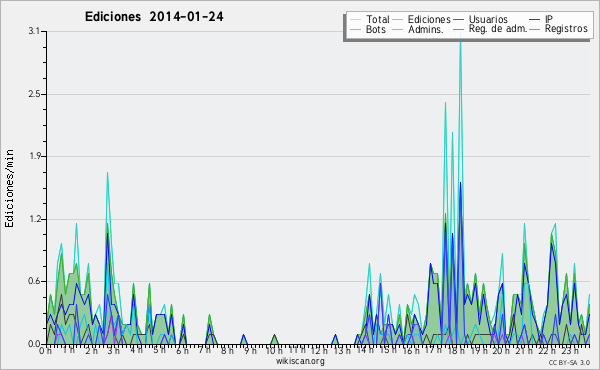Select the 'Total' legend label
The image size is (600, 370).
pos(377,19)
